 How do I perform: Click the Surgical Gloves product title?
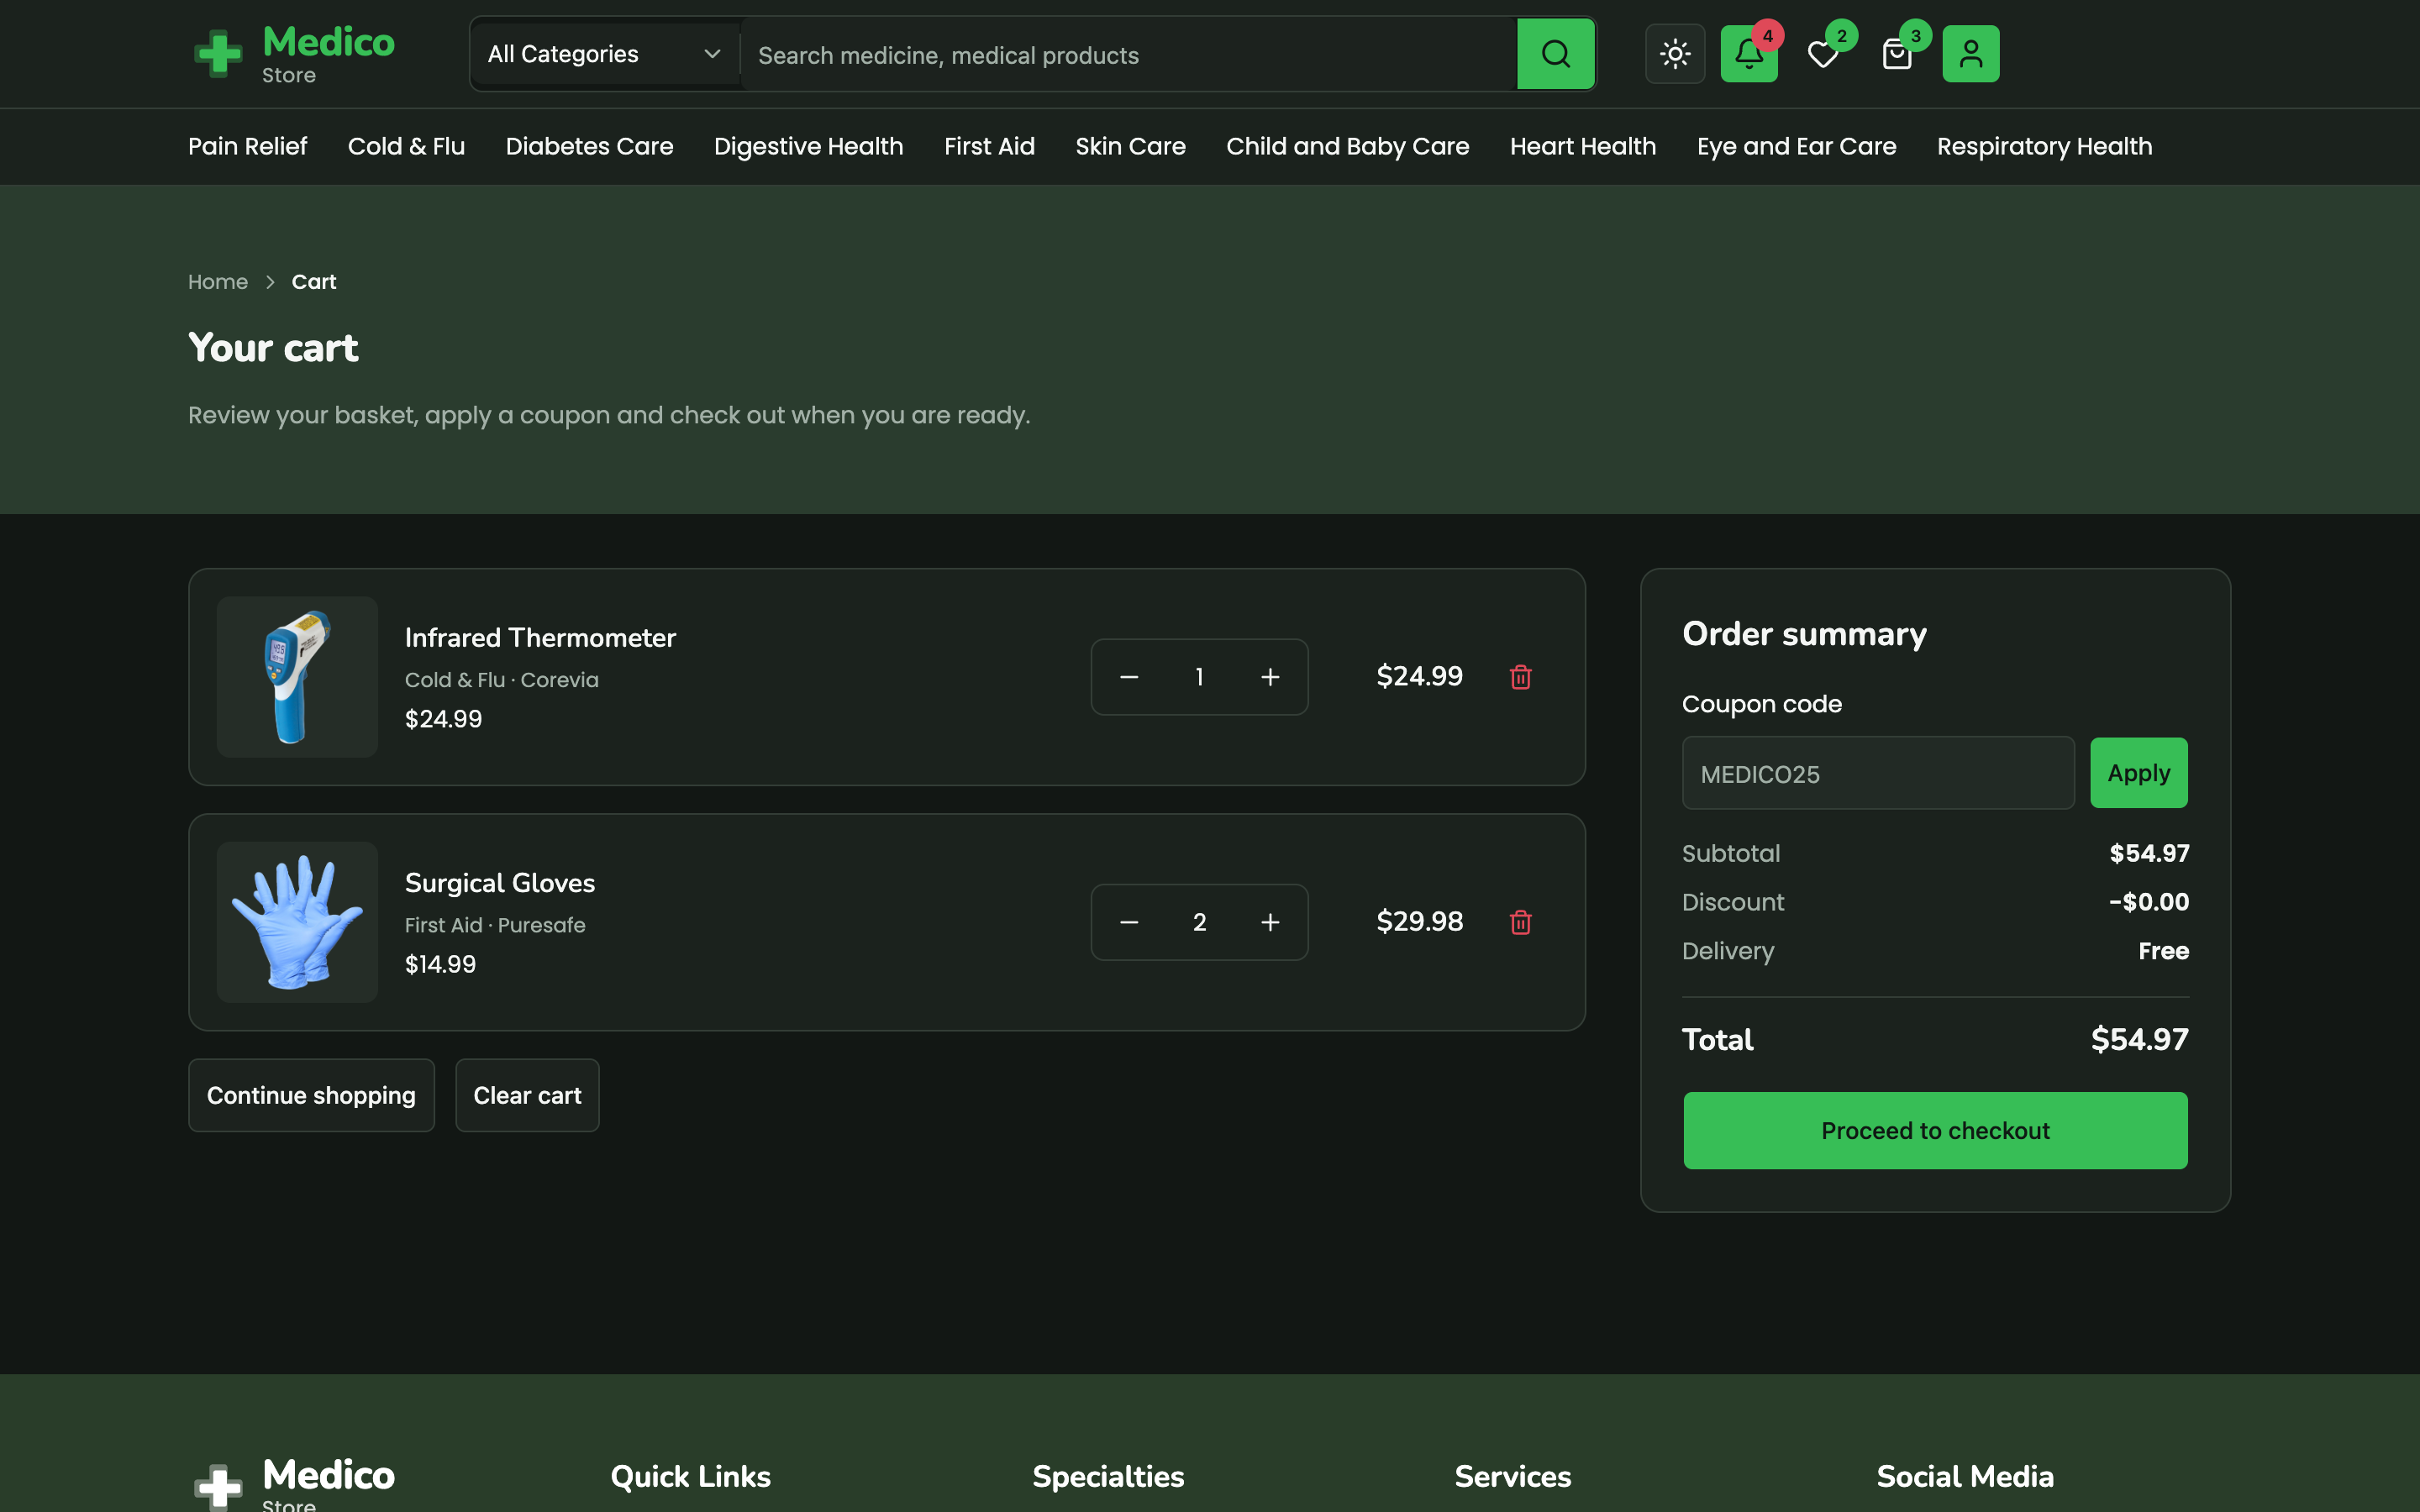(x=499, y=883)
